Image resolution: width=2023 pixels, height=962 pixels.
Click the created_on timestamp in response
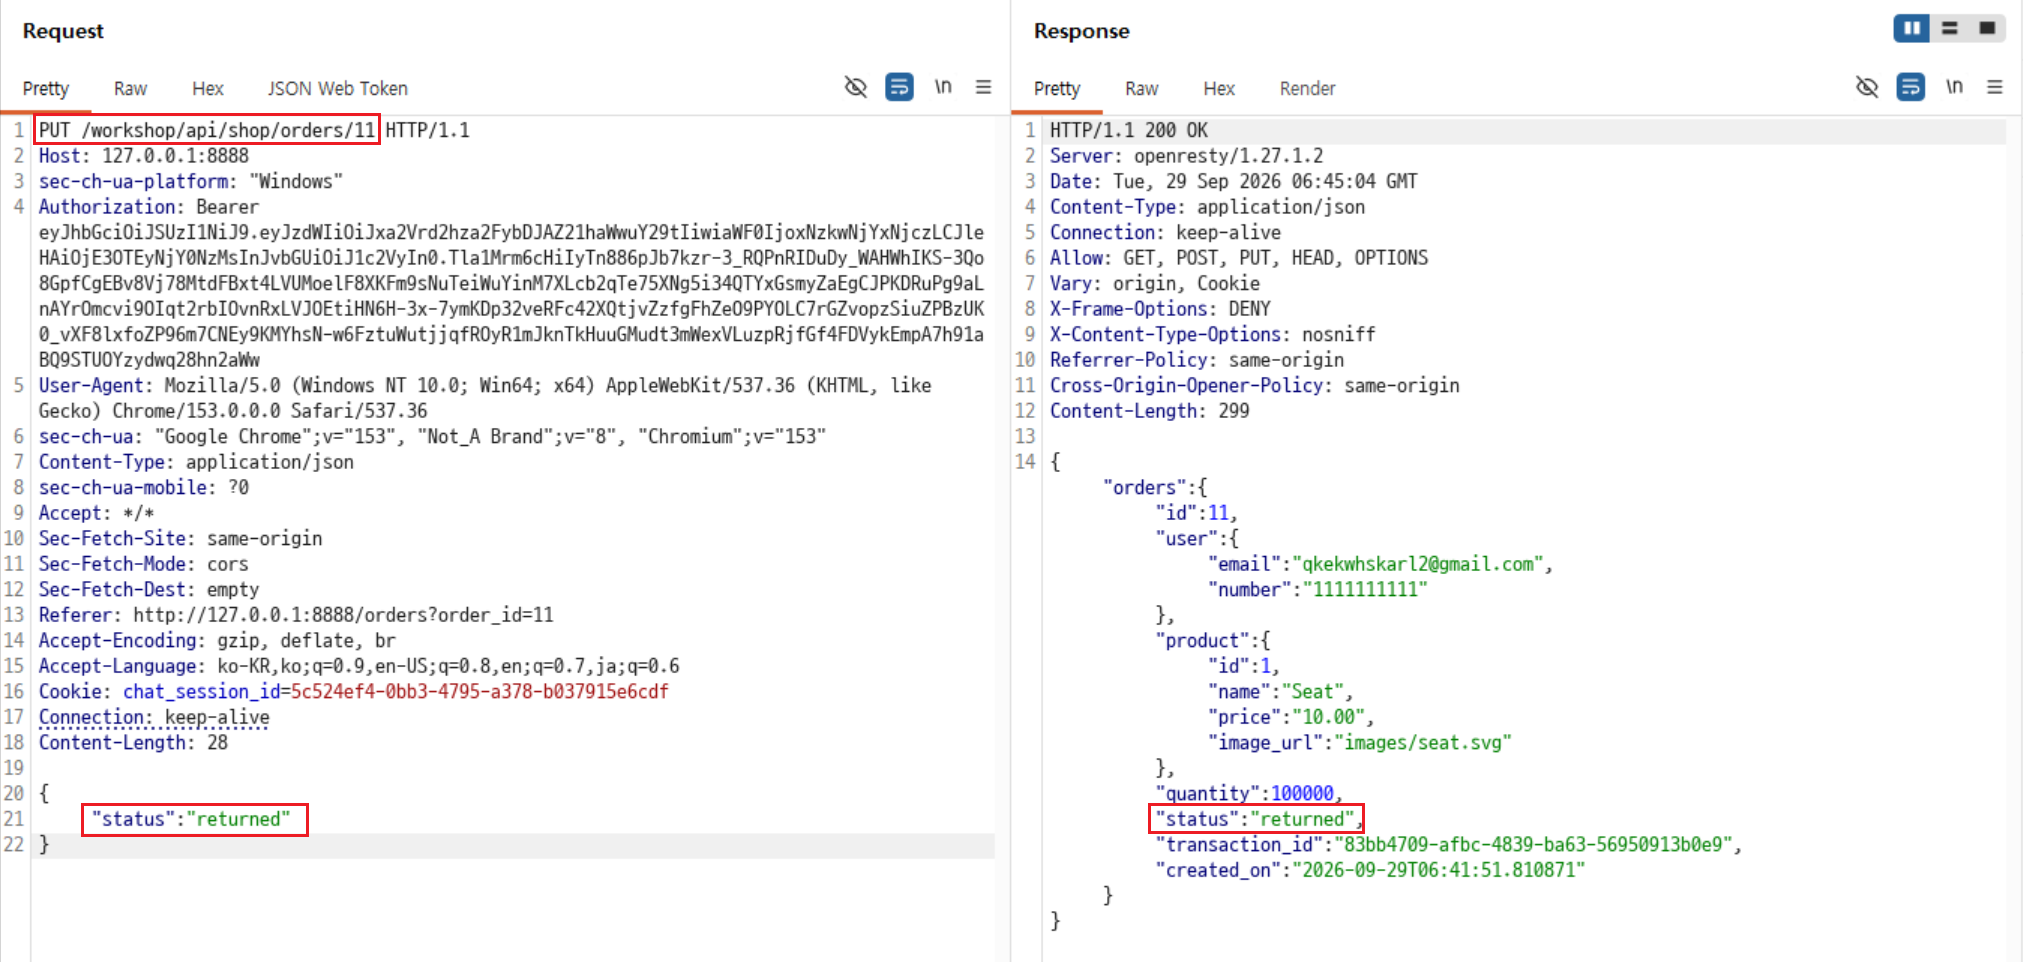pyautogui.click(x=1439, y=870)
